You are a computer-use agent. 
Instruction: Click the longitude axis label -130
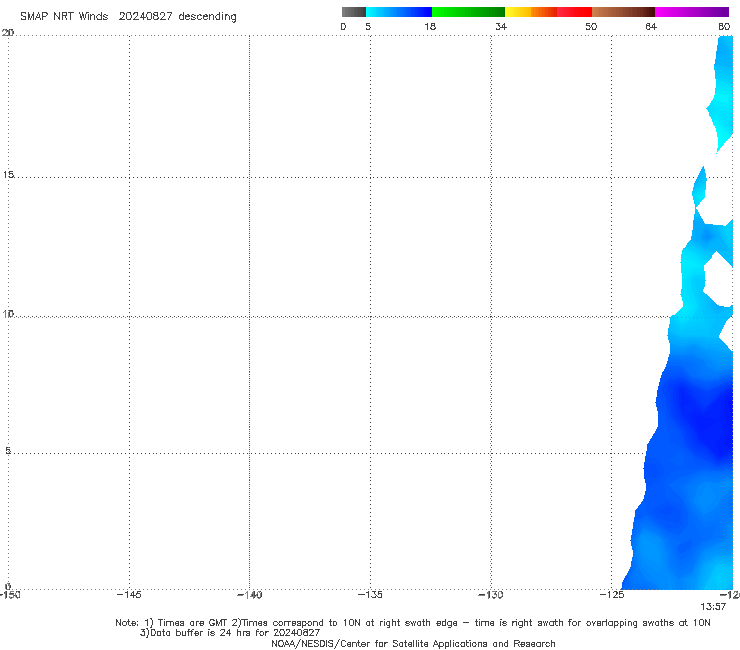click(491, 595)
